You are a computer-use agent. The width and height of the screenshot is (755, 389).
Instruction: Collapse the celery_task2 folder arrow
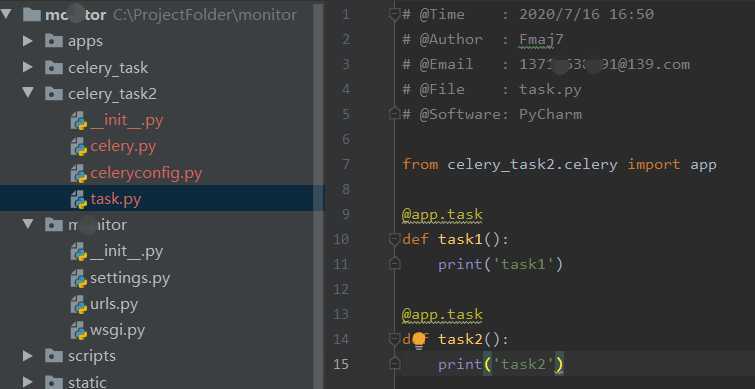coord(27,92)
